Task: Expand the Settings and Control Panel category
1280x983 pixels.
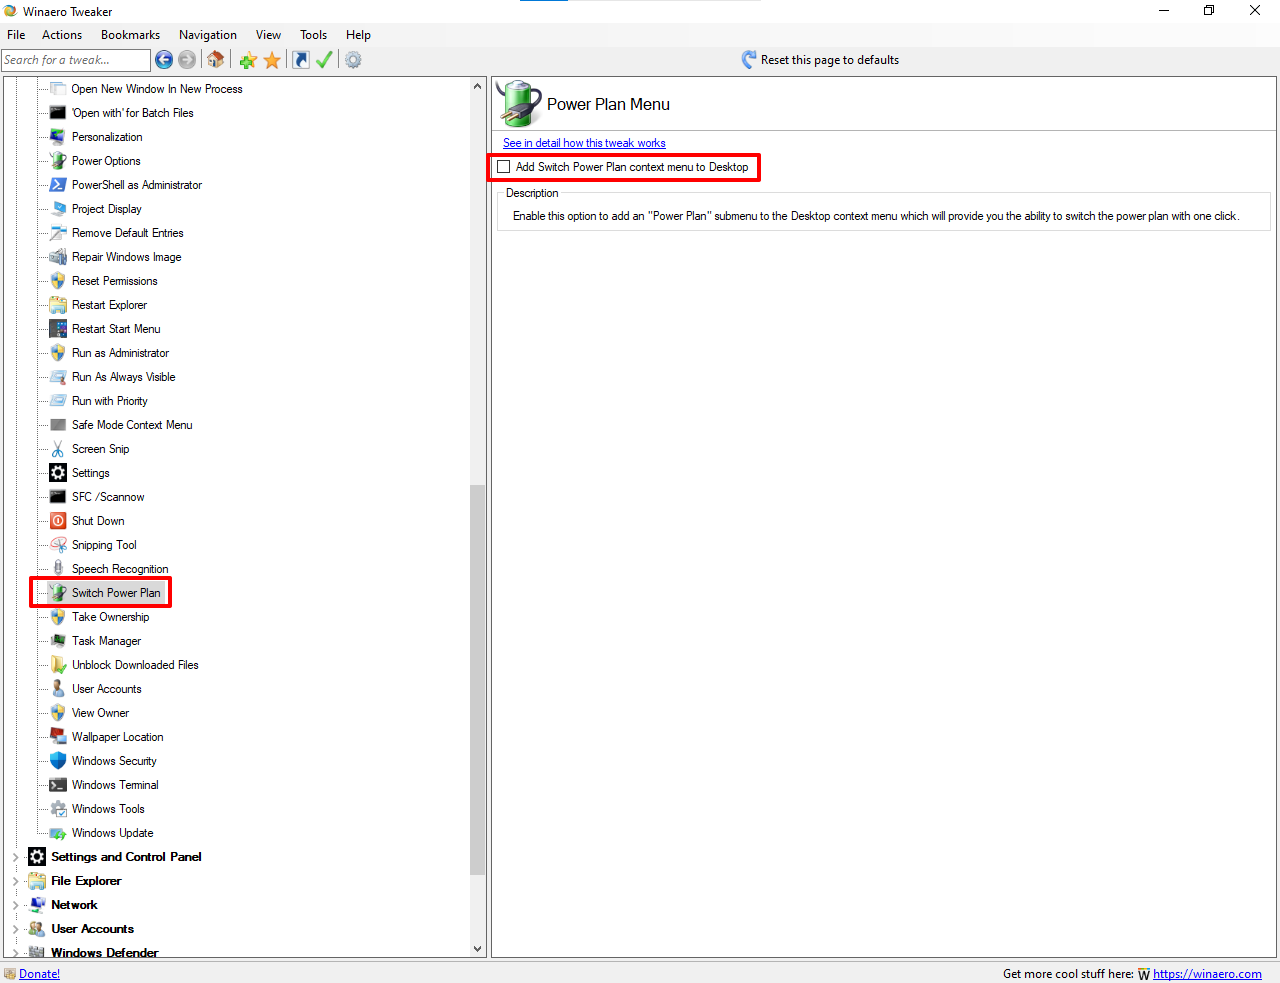Action: (x=15, y=857)
